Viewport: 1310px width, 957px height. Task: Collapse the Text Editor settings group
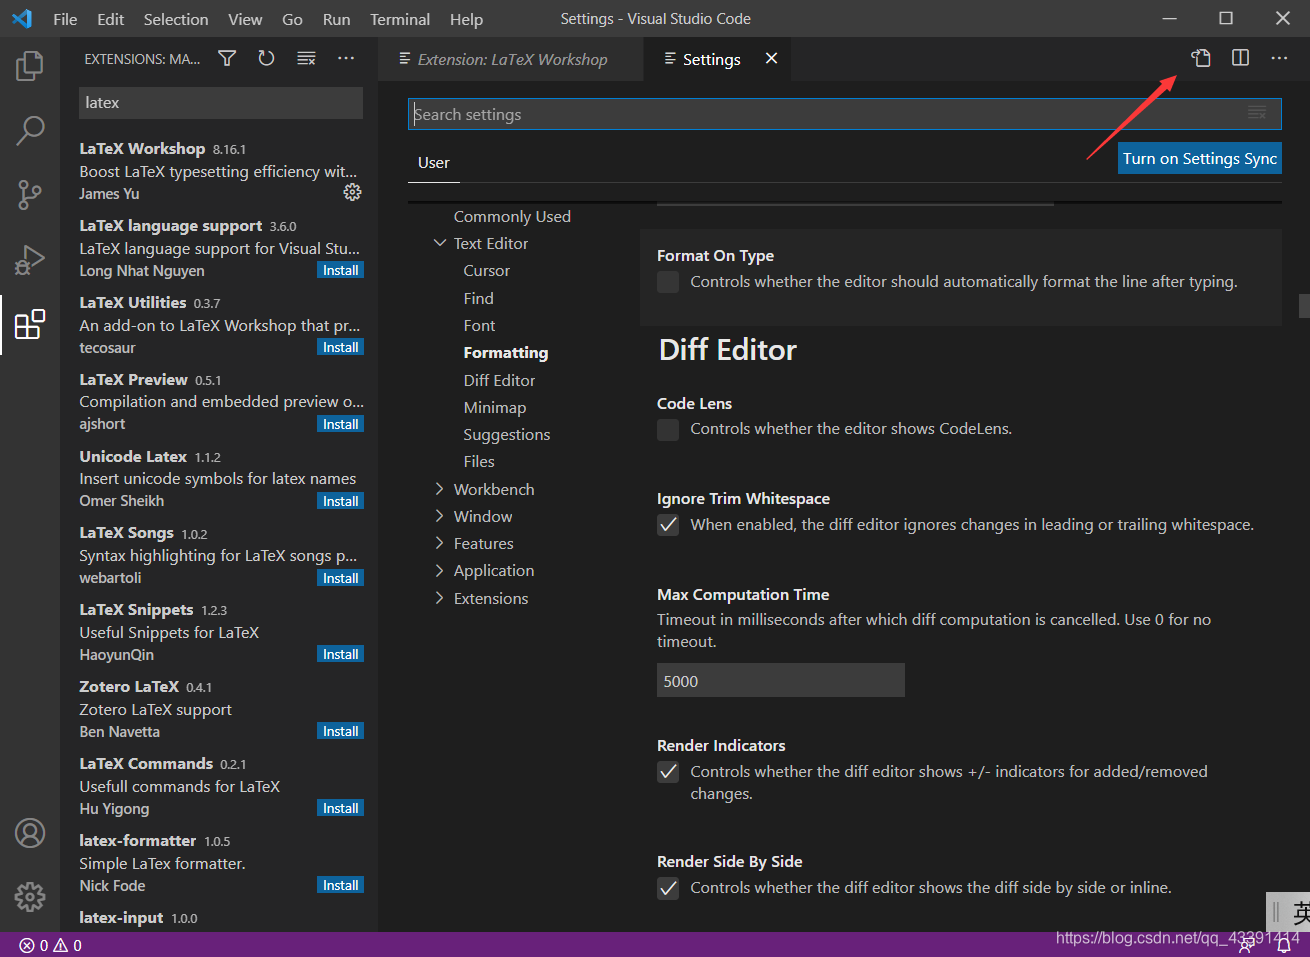(x=440, y=243)
